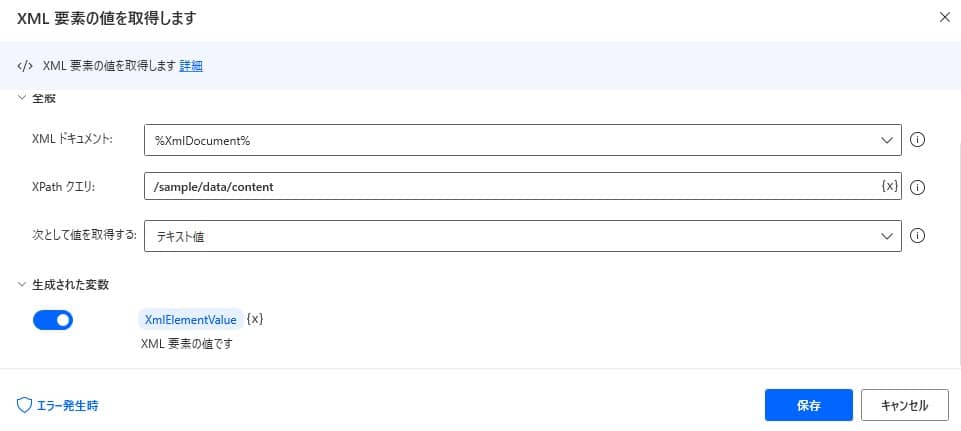Image resolution: width=961 pixels, height=431 pixels.
Task: Open variable picker {x} in XPath クエリ field
Action: click(889, 186)
